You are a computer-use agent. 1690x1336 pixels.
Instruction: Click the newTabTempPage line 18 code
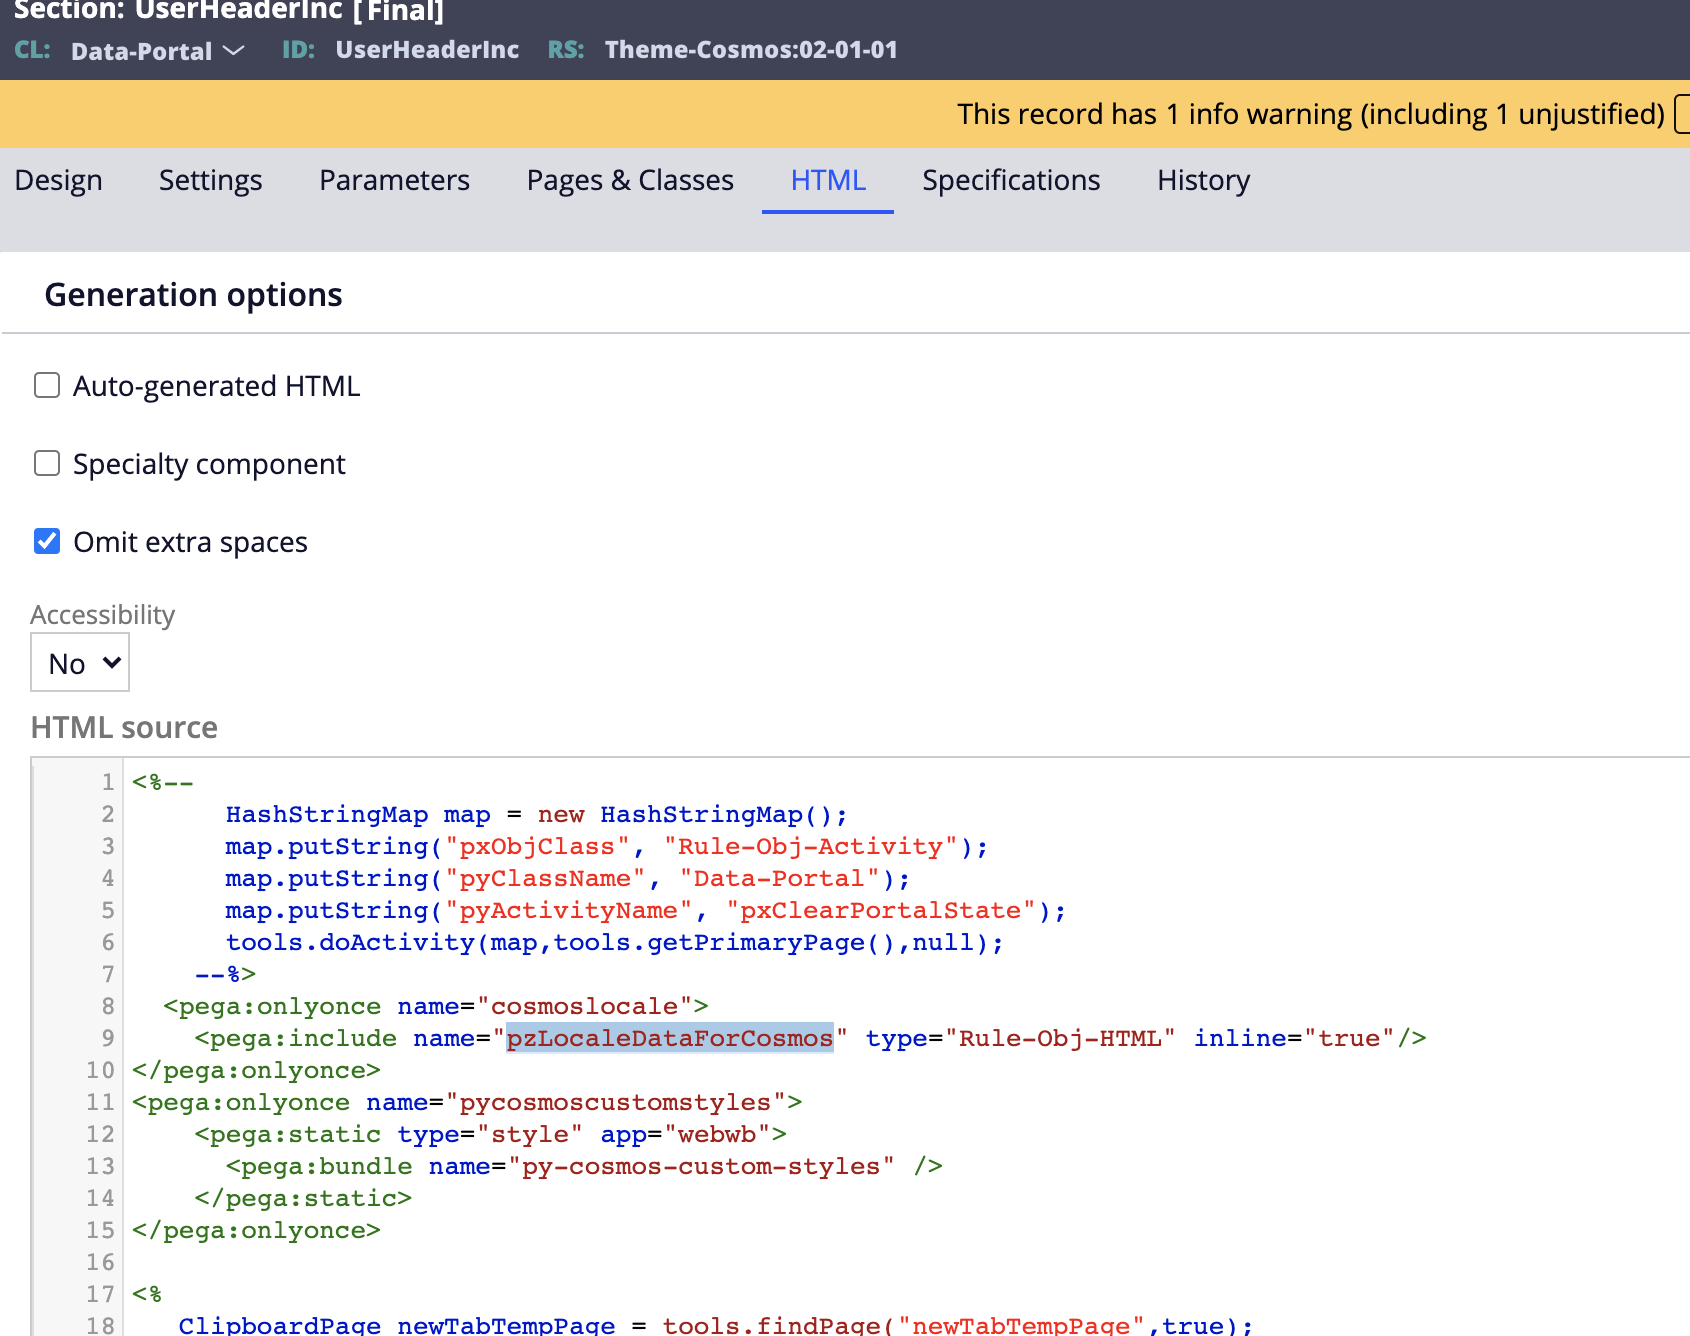coord(715,1325)
